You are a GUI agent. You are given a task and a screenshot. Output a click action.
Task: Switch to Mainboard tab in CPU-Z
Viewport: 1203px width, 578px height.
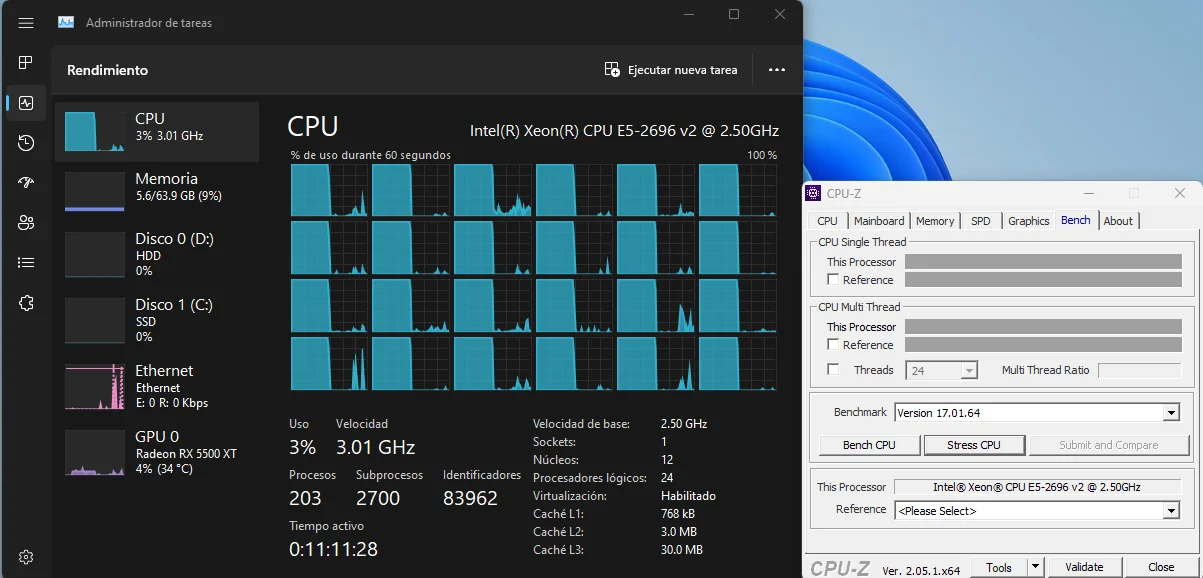coord(879,221)
